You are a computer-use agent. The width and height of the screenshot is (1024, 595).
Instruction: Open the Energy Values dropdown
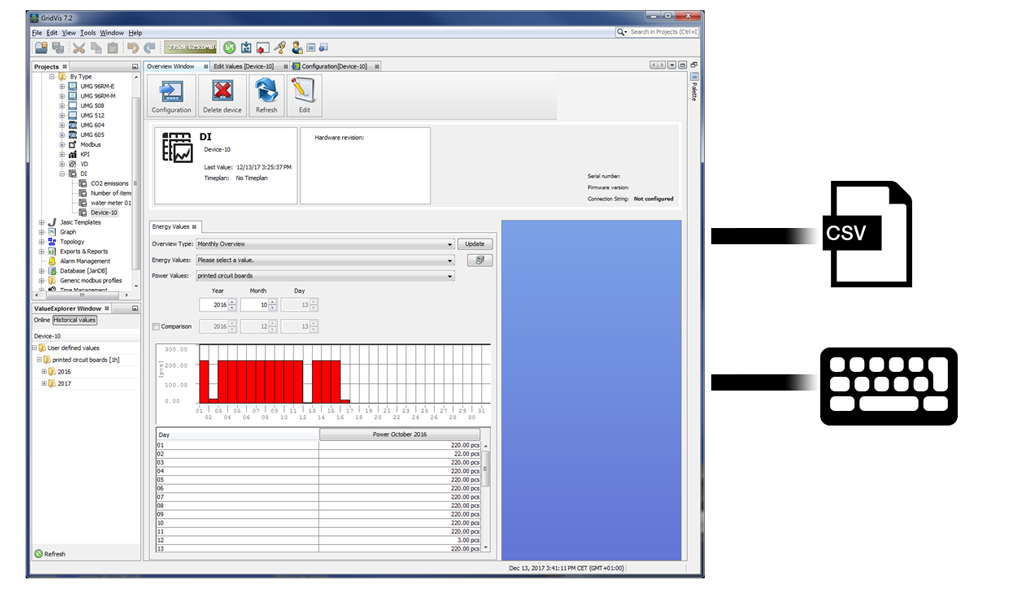click(451, 260)
